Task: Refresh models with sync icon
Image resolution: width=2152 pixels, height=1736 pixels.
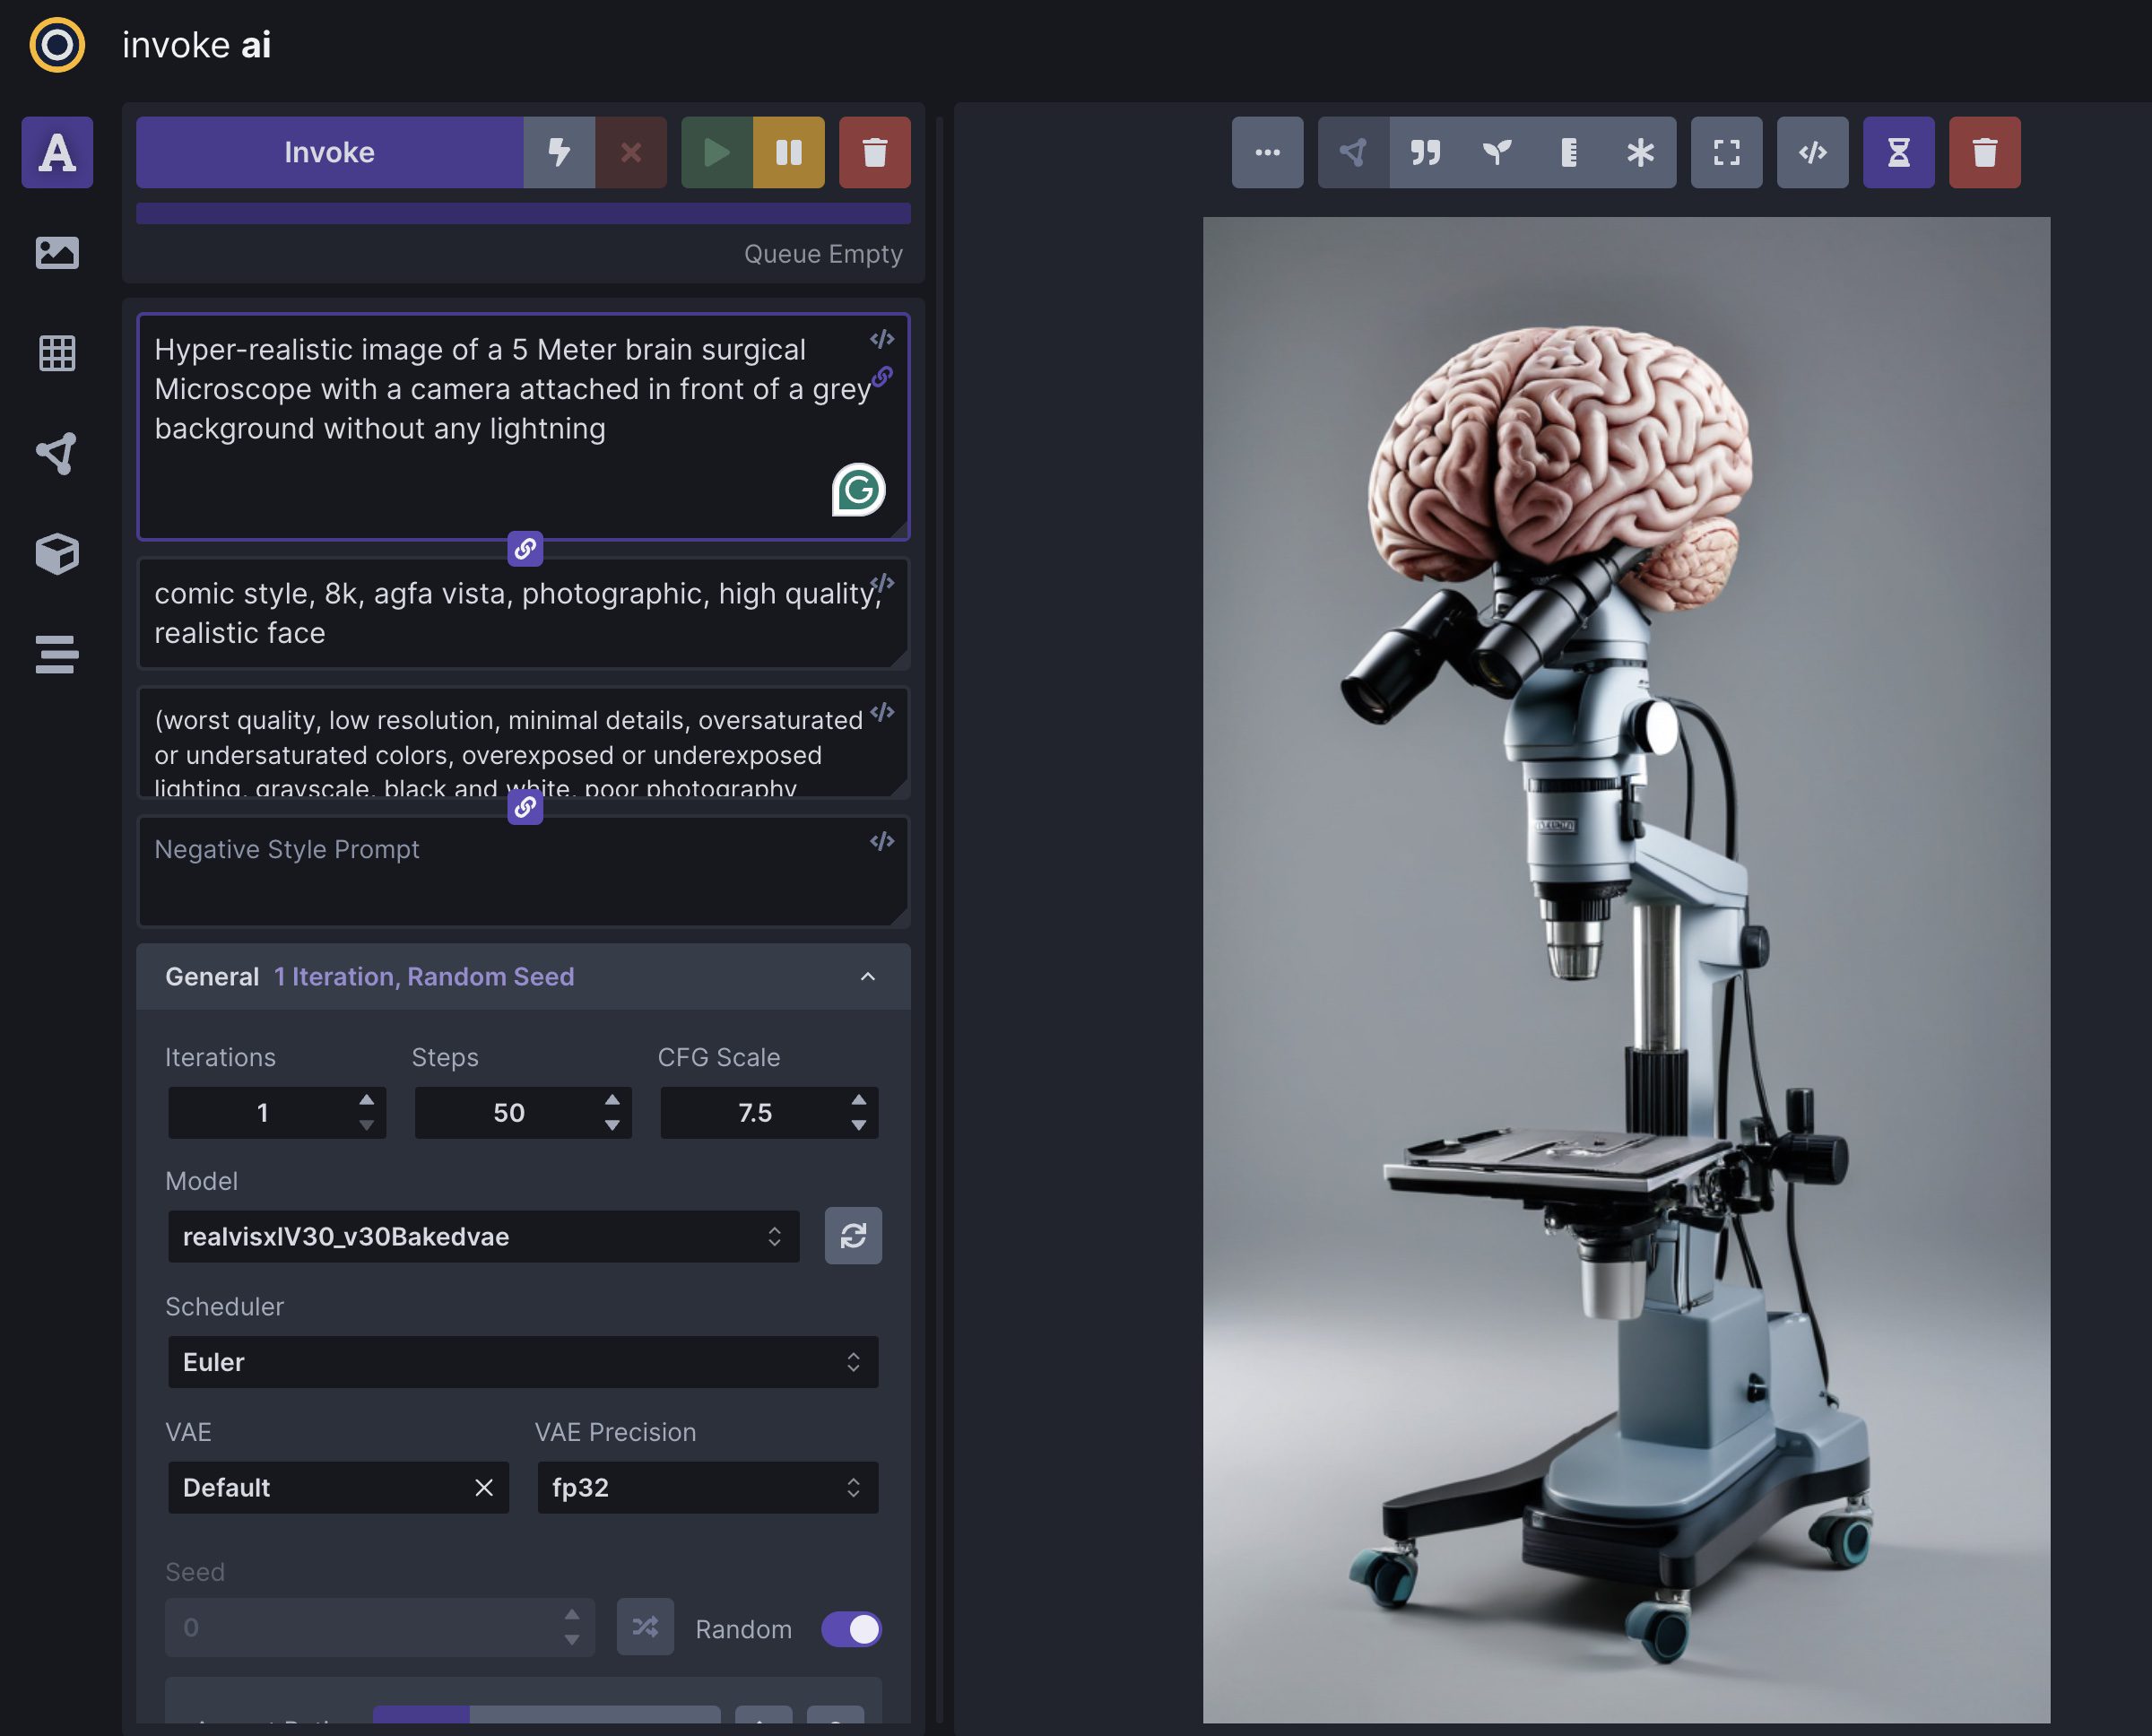Action: pyautogui.click(x=853, y=1236)
